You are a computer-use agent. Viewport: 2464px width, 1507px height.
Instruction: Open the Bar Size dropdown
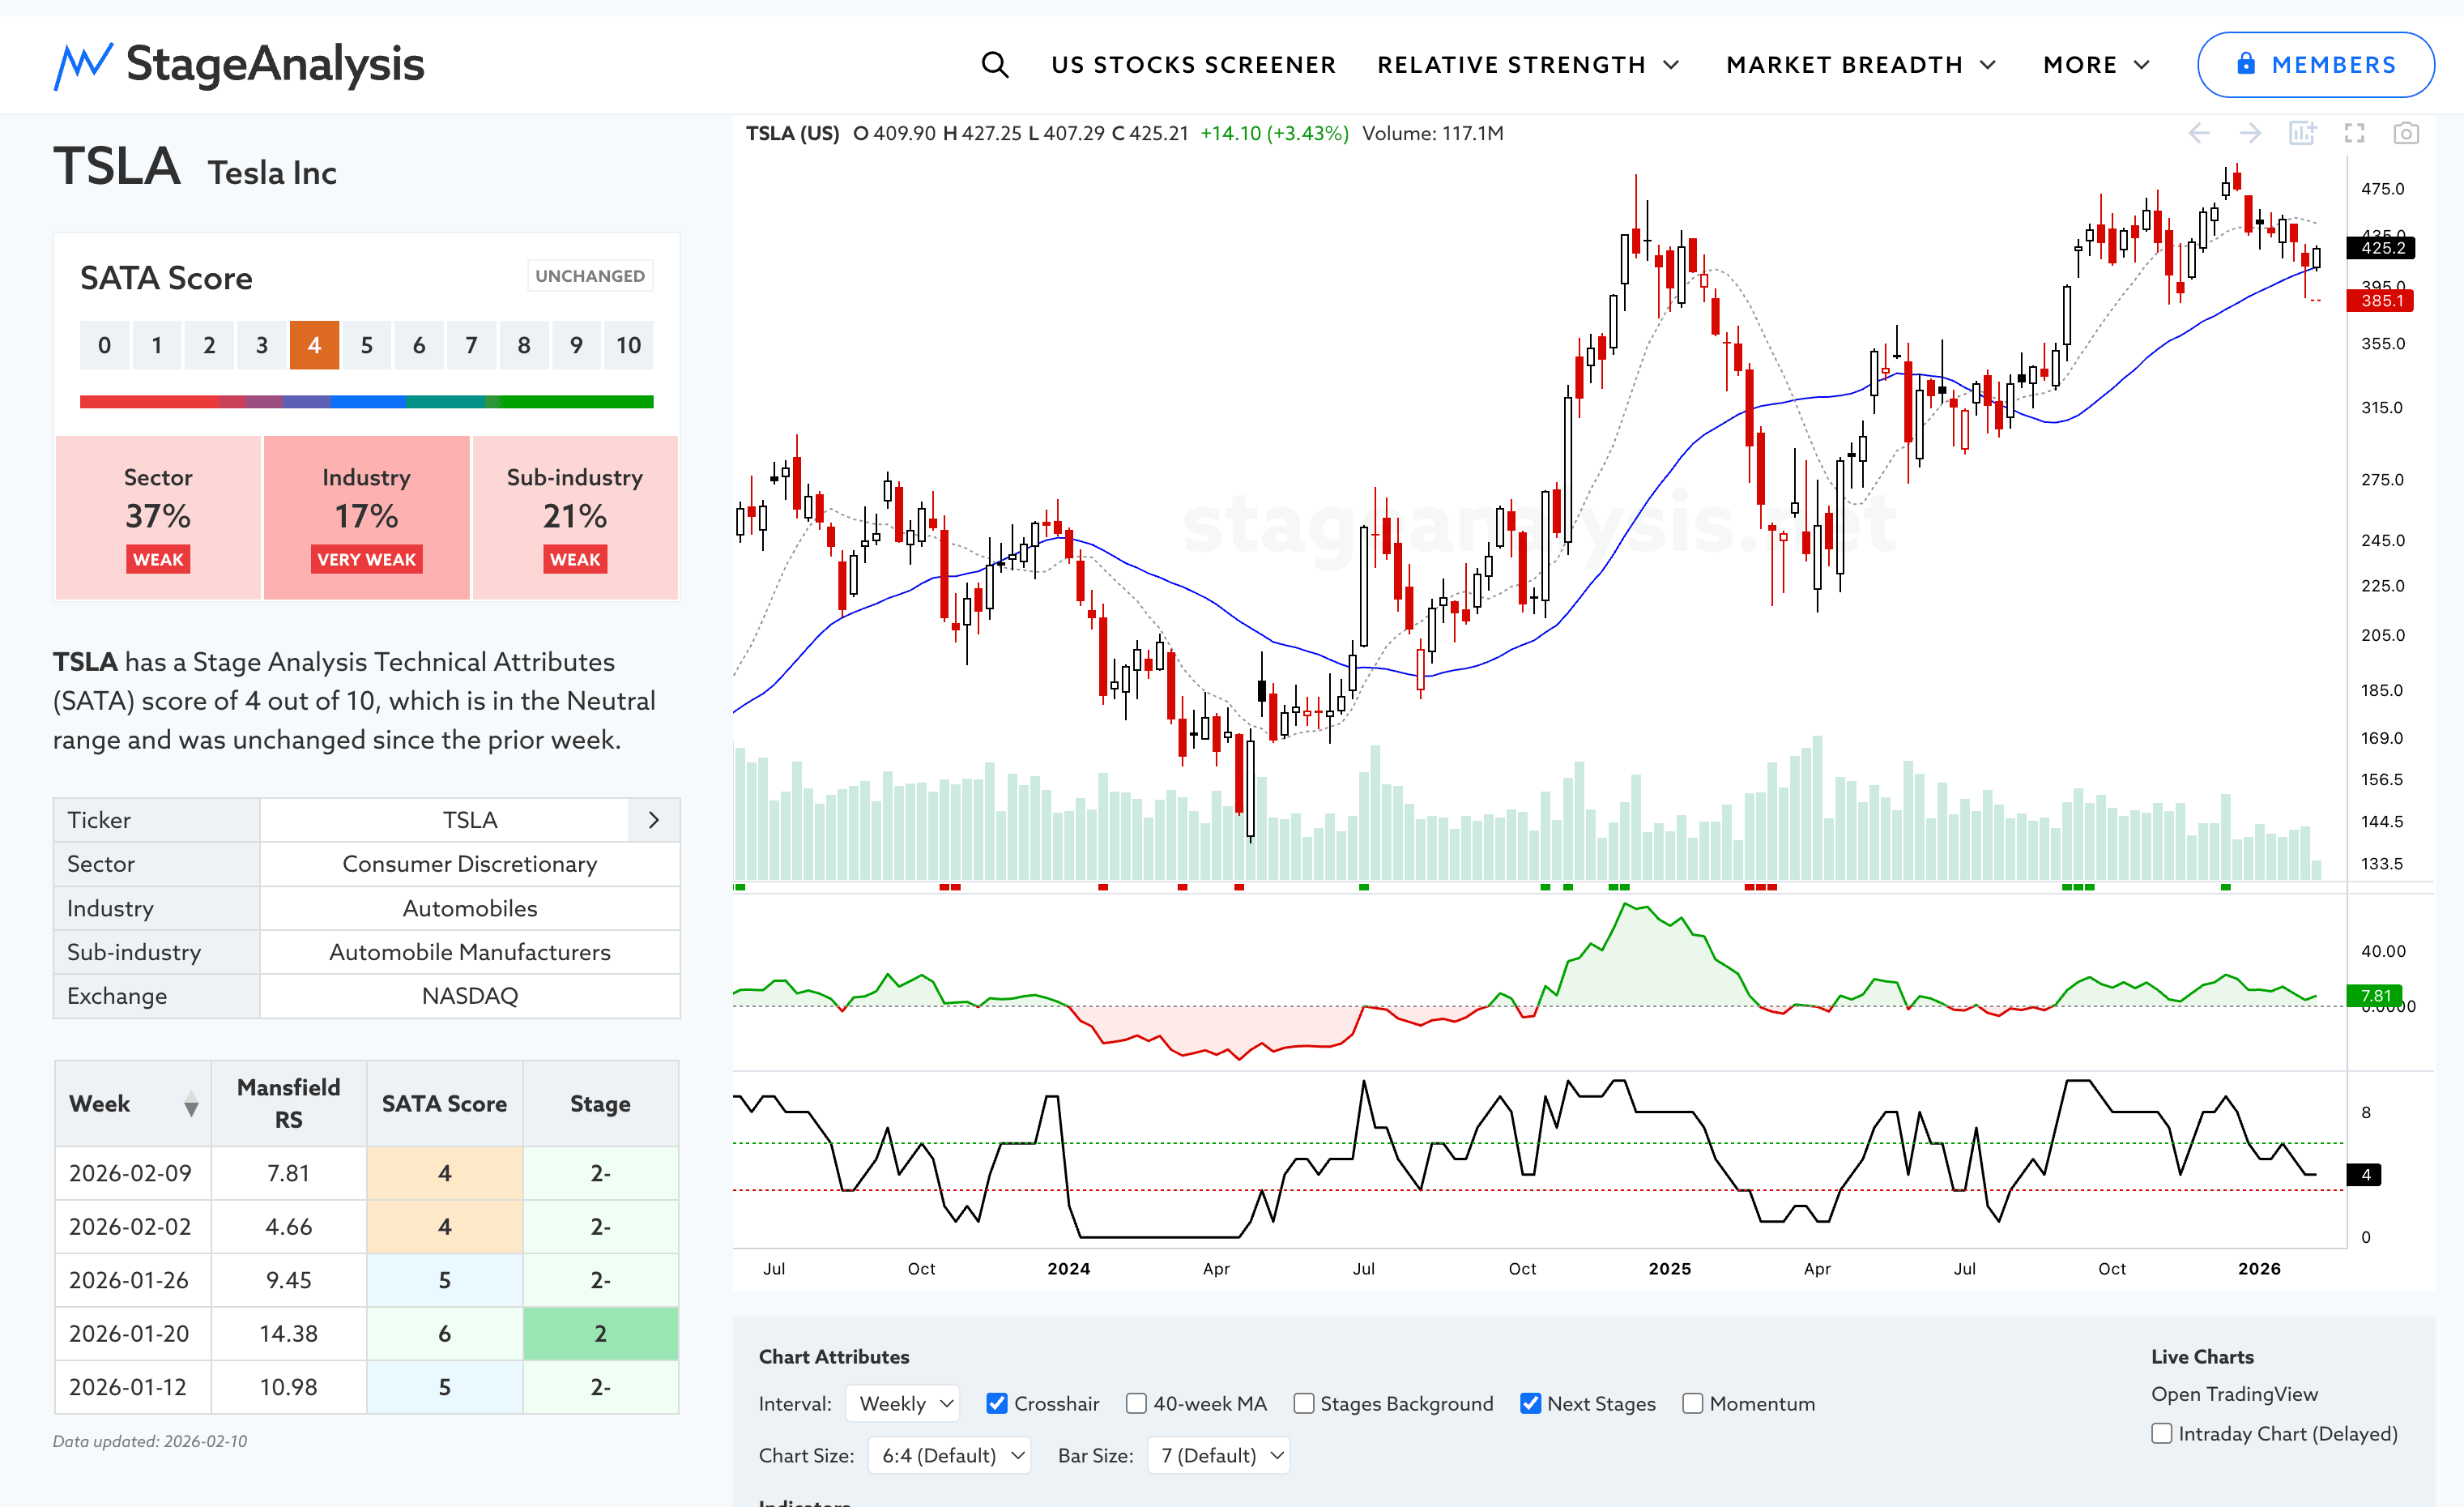click(x=1219, y=1455)
